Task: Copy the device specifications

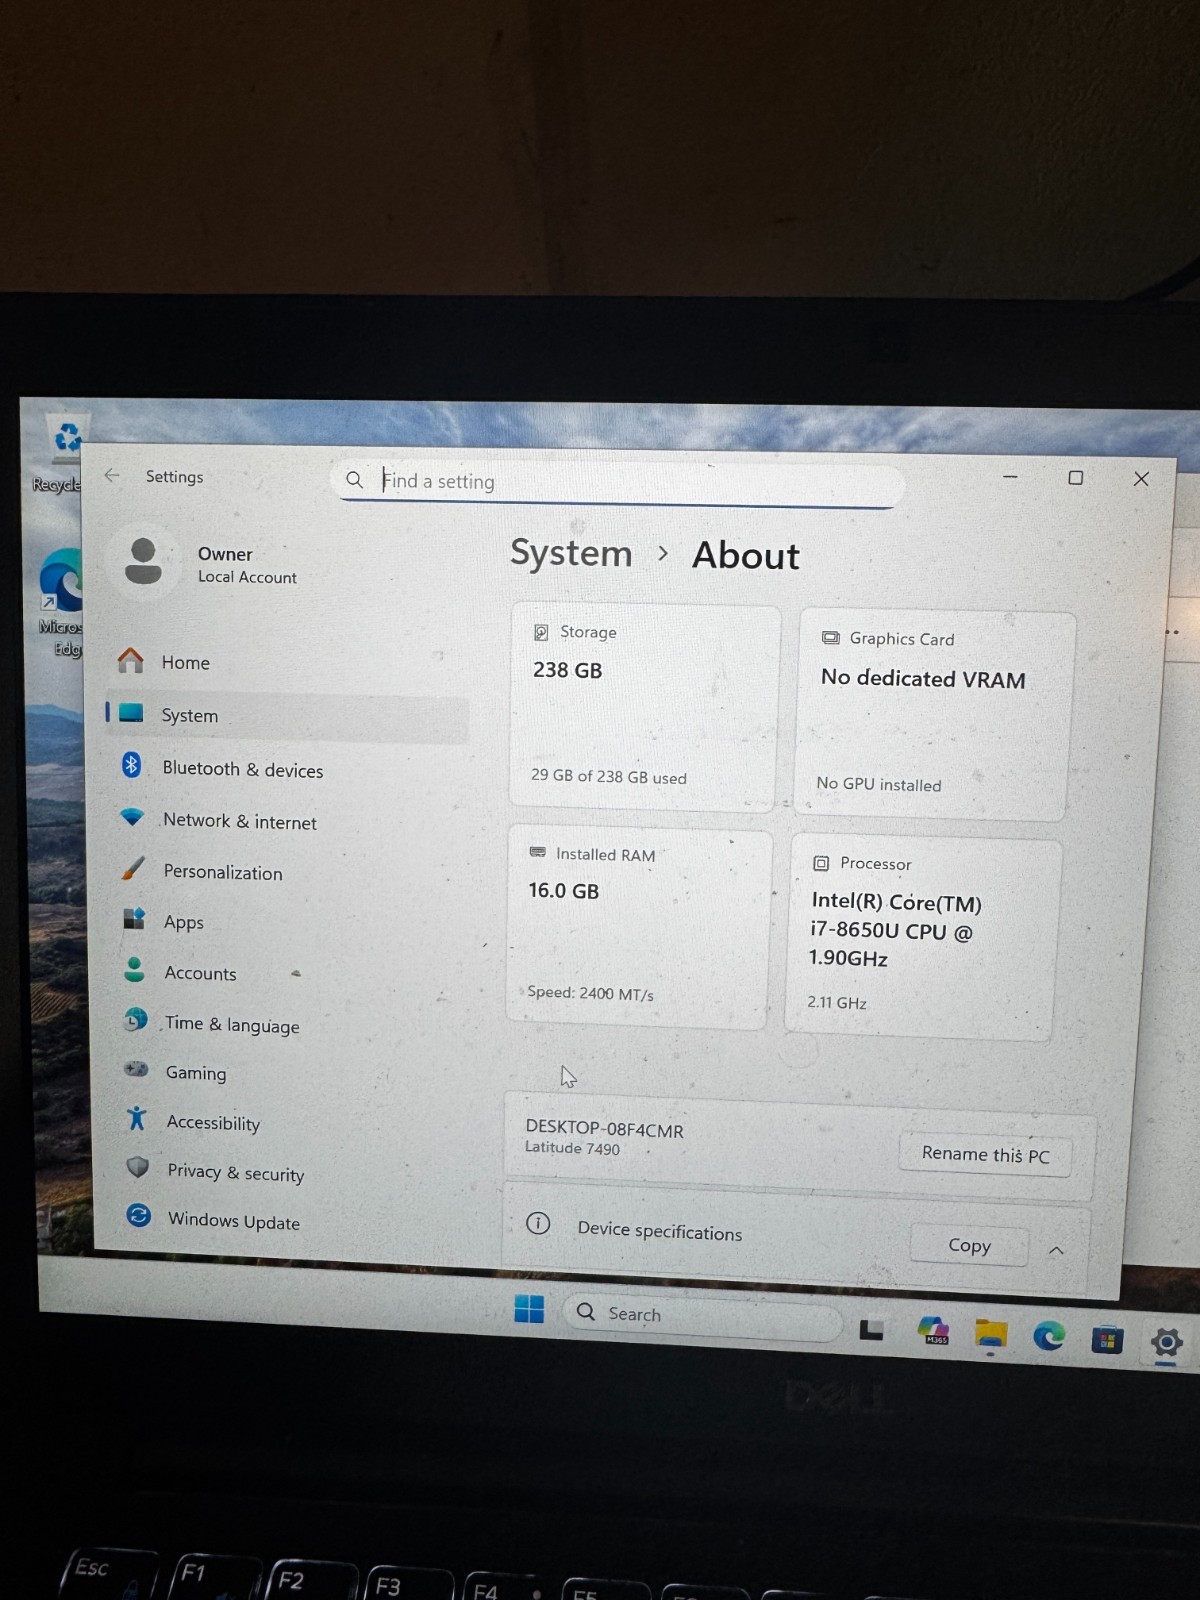Action: click(969, 1245)
